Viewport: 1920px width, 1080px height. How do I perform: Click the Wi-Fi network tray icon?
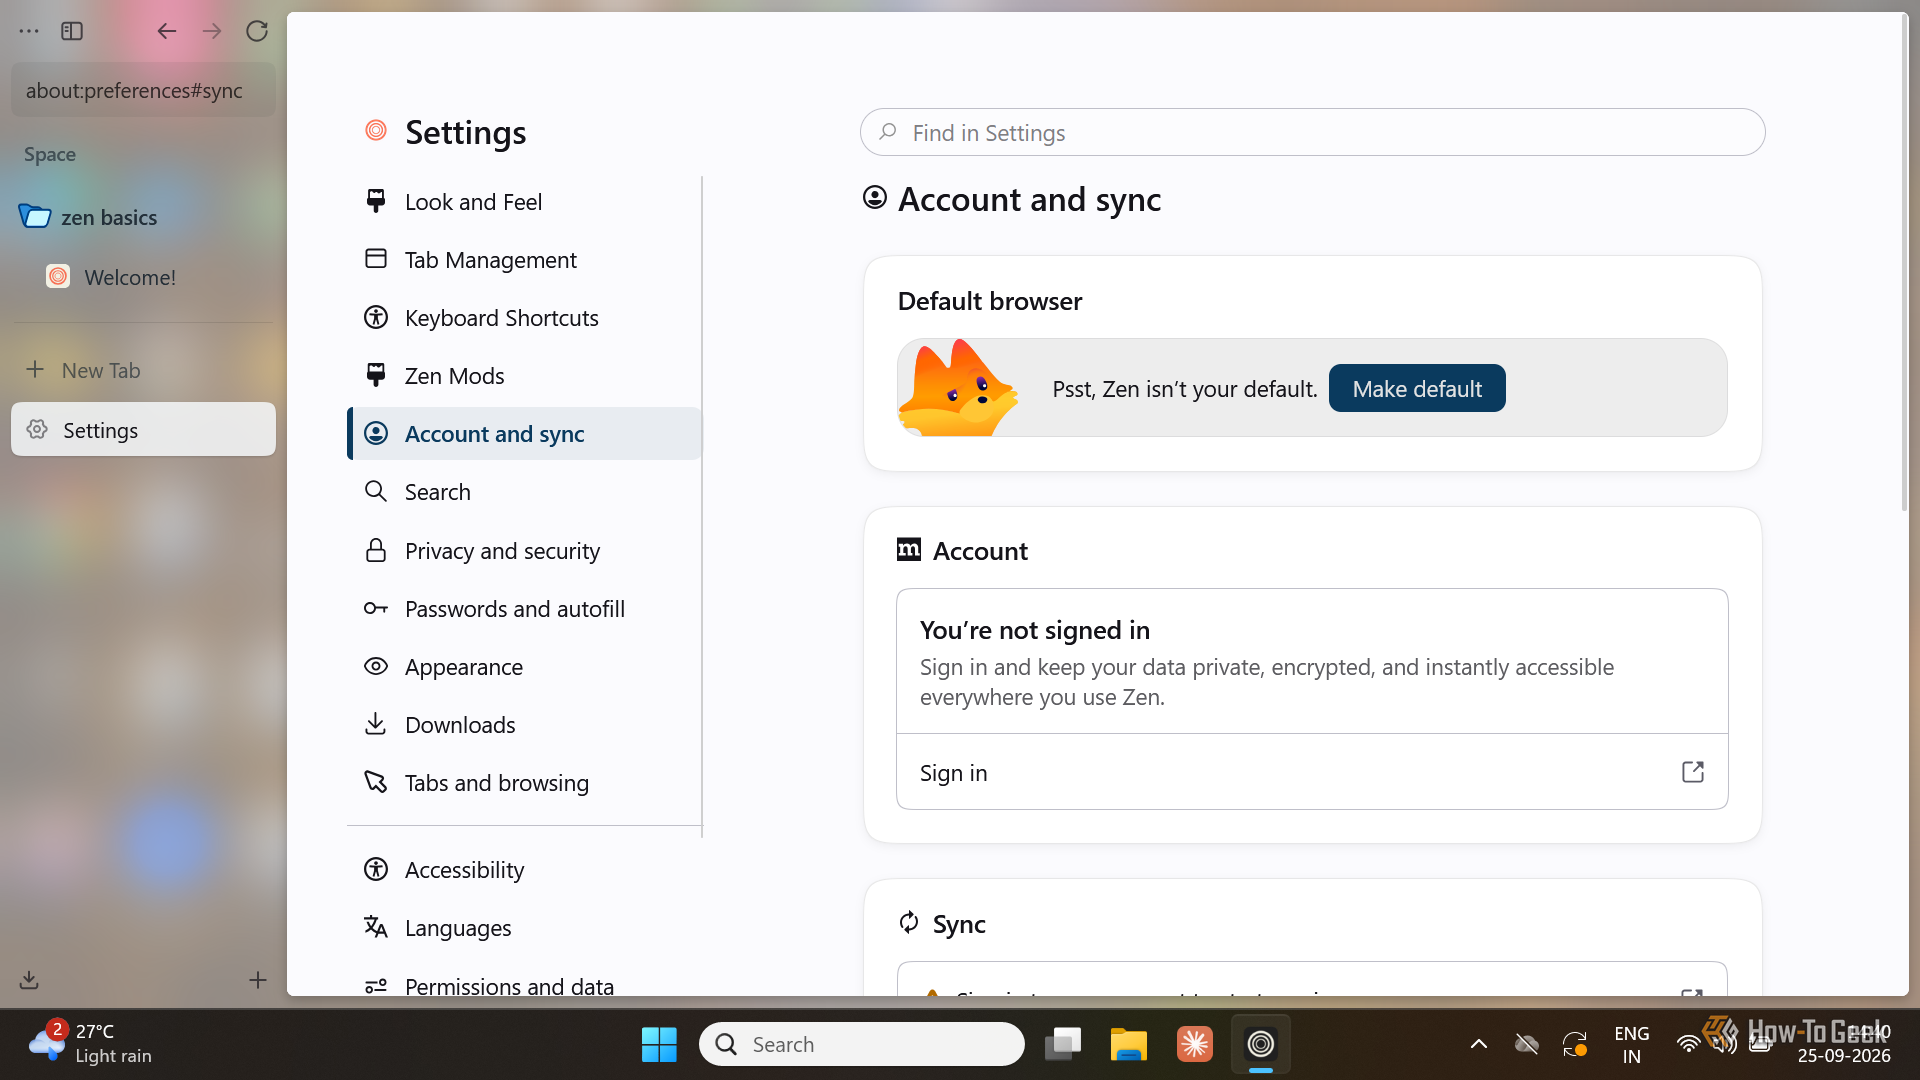1688,1044
